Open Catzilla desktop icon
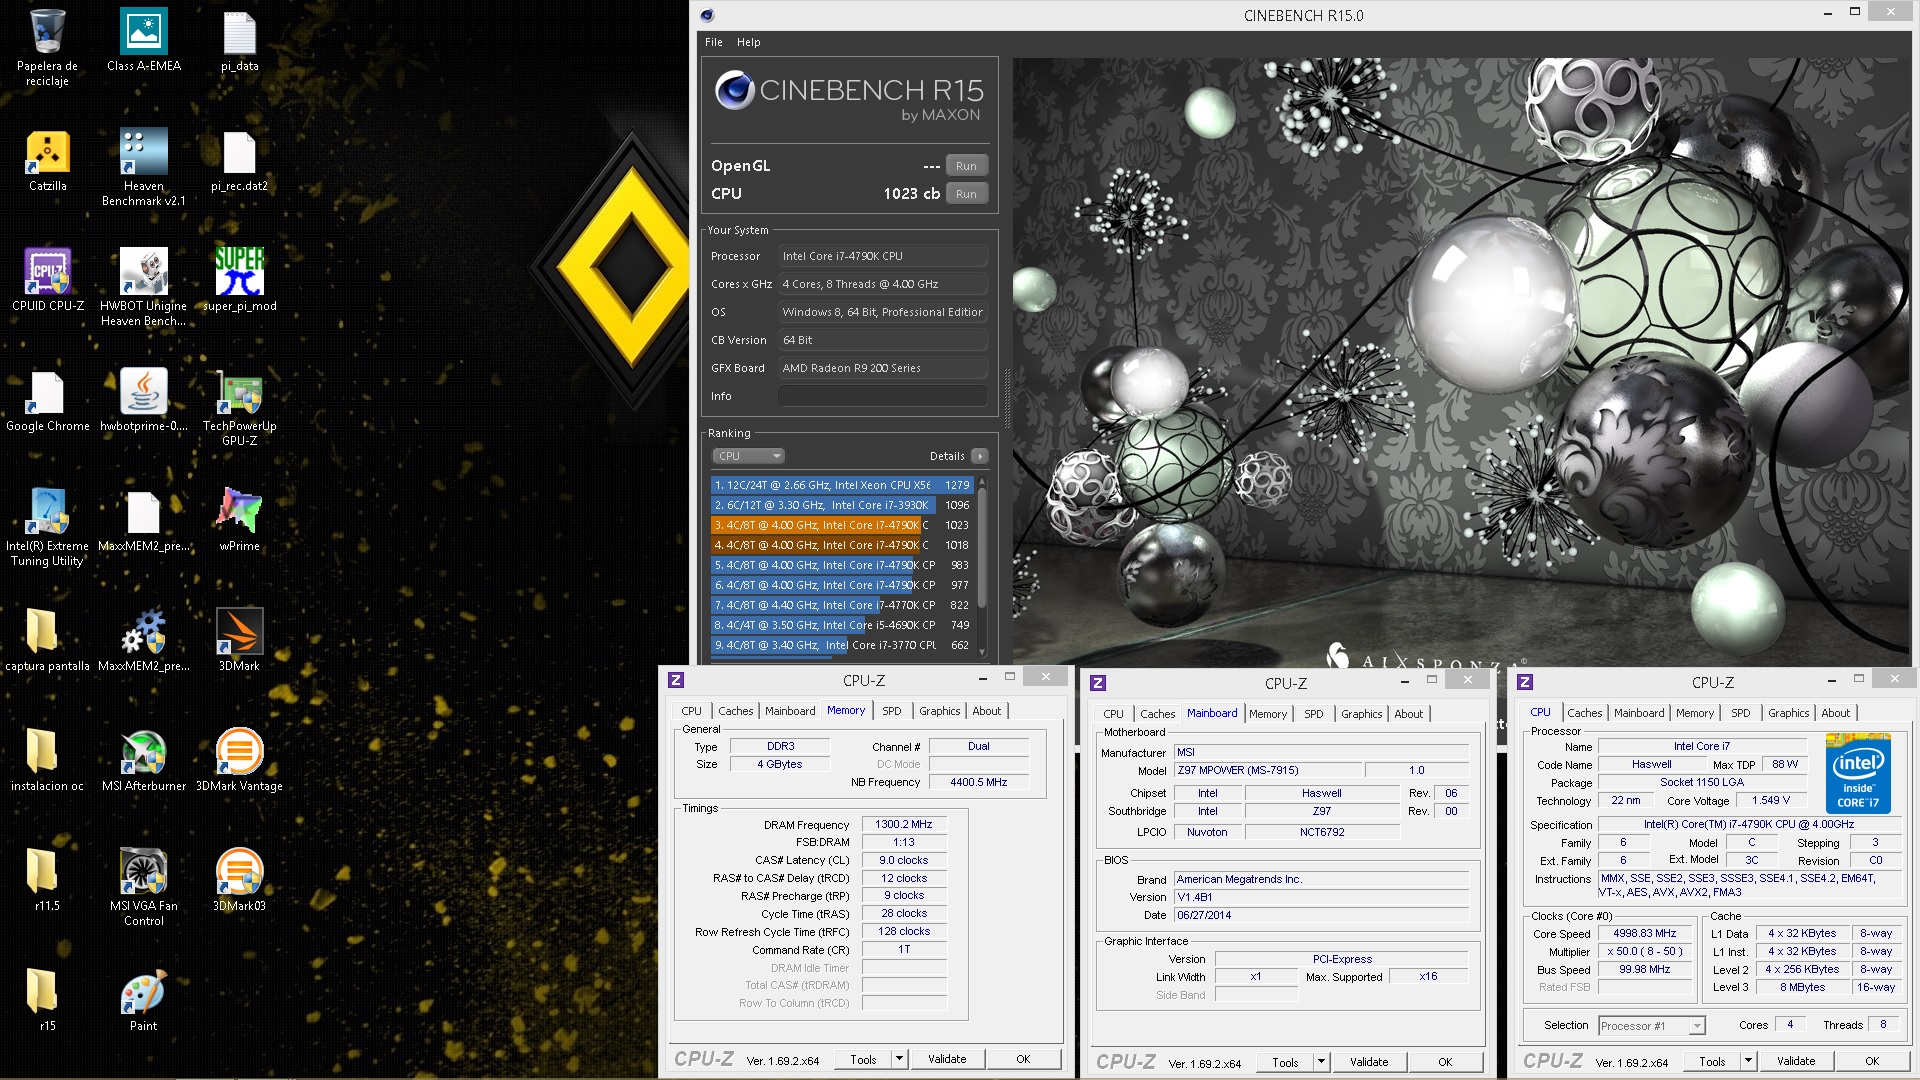1920x1080 pixels. [x=48, y=153]
